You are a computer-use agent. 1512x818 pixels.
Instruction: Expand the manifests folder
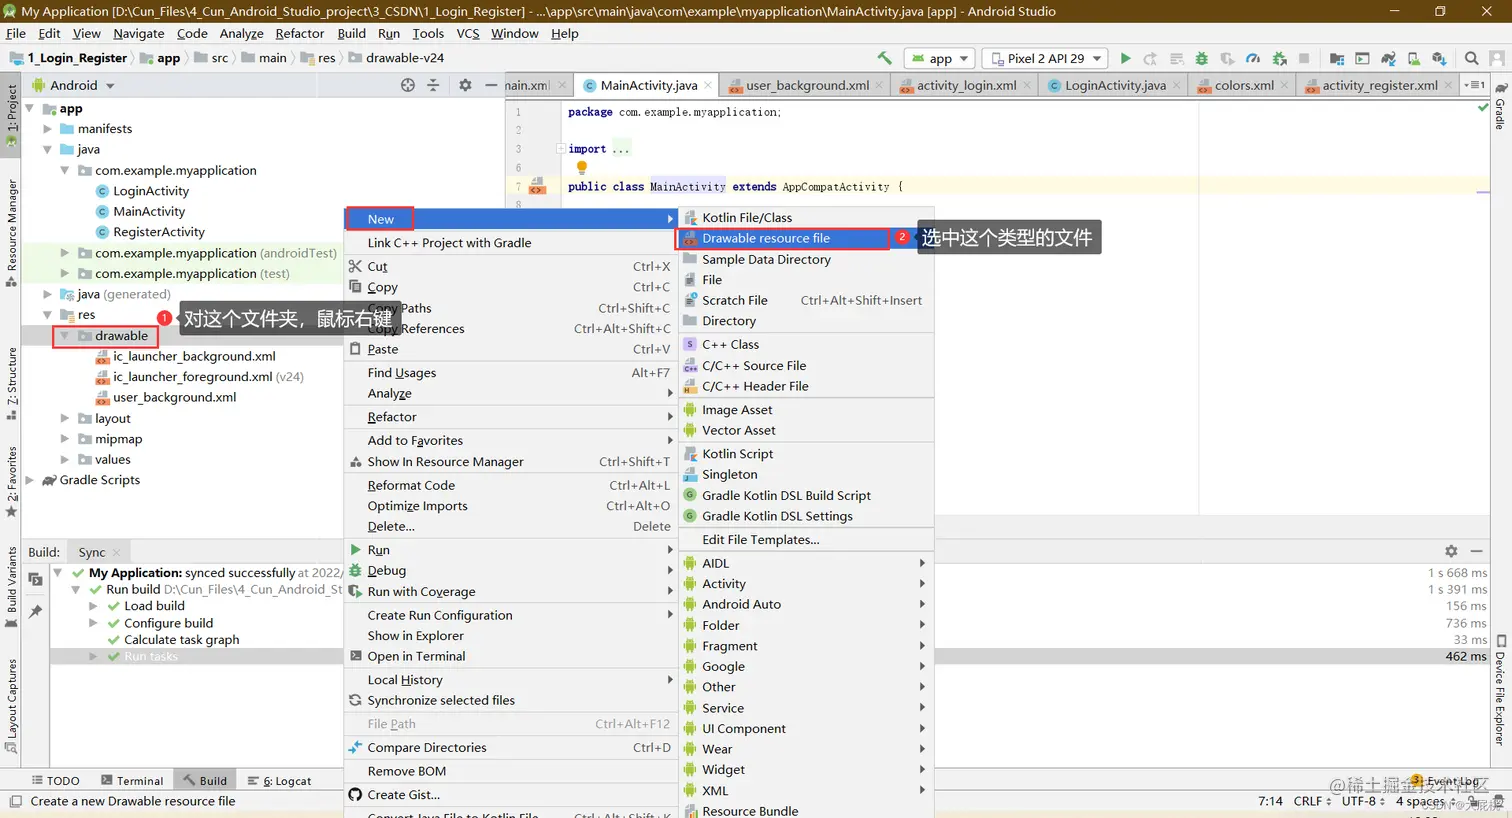(x=48, y=129)
